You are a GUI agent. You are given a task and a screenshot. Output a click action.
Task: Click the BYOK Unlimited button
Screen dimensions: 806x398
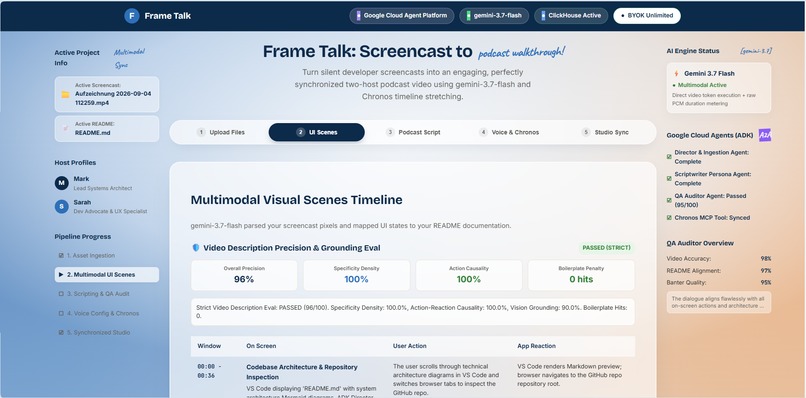click(x=647, y=15)
